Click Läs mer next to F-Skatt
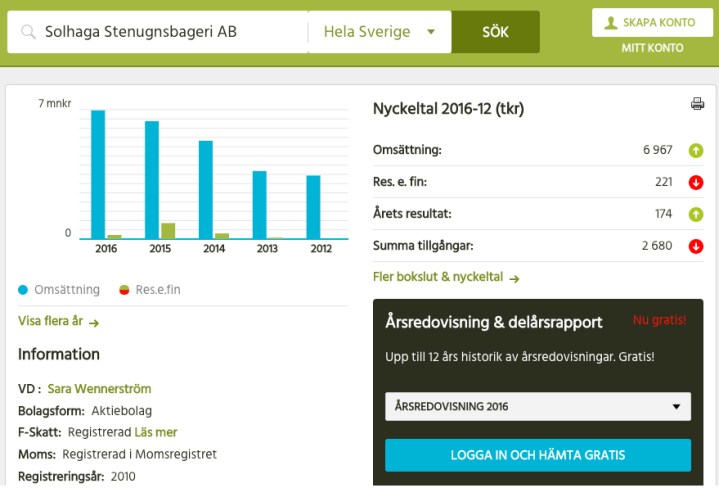 (x=156, y=432)
